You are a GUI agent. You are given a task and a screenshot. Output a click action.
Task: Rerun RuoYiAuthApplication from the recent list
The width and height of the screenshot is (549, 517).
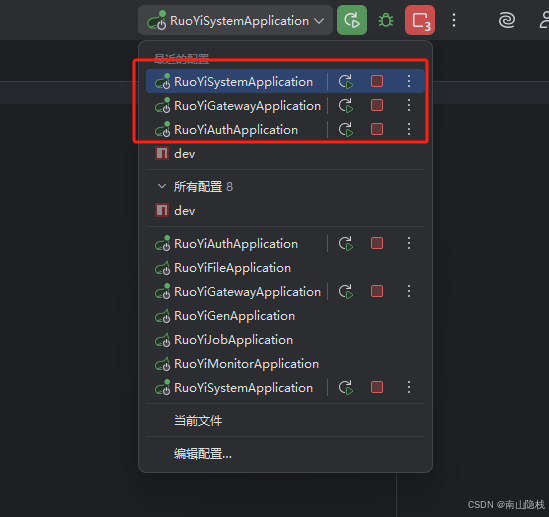tap(346, 130)
